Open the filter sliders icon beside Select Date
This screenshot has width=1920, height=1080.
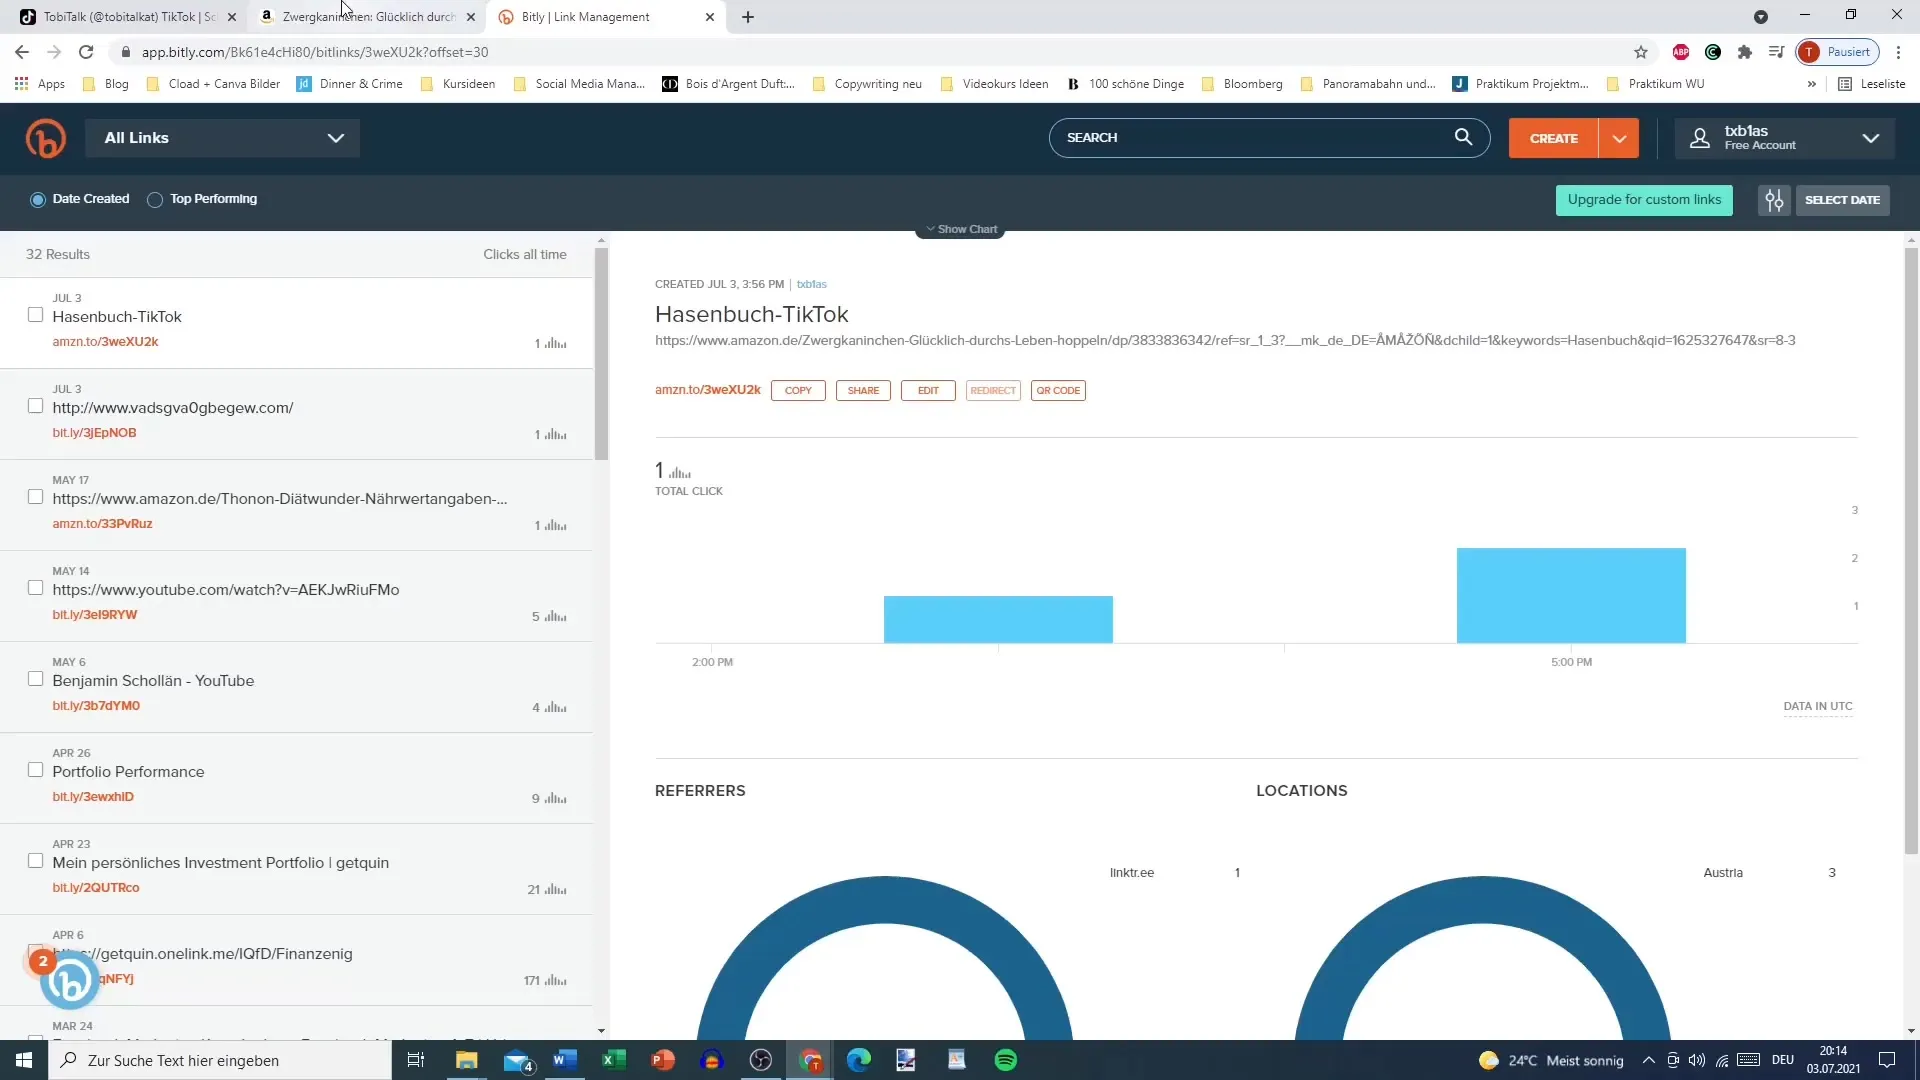(x=1774, y=200)
